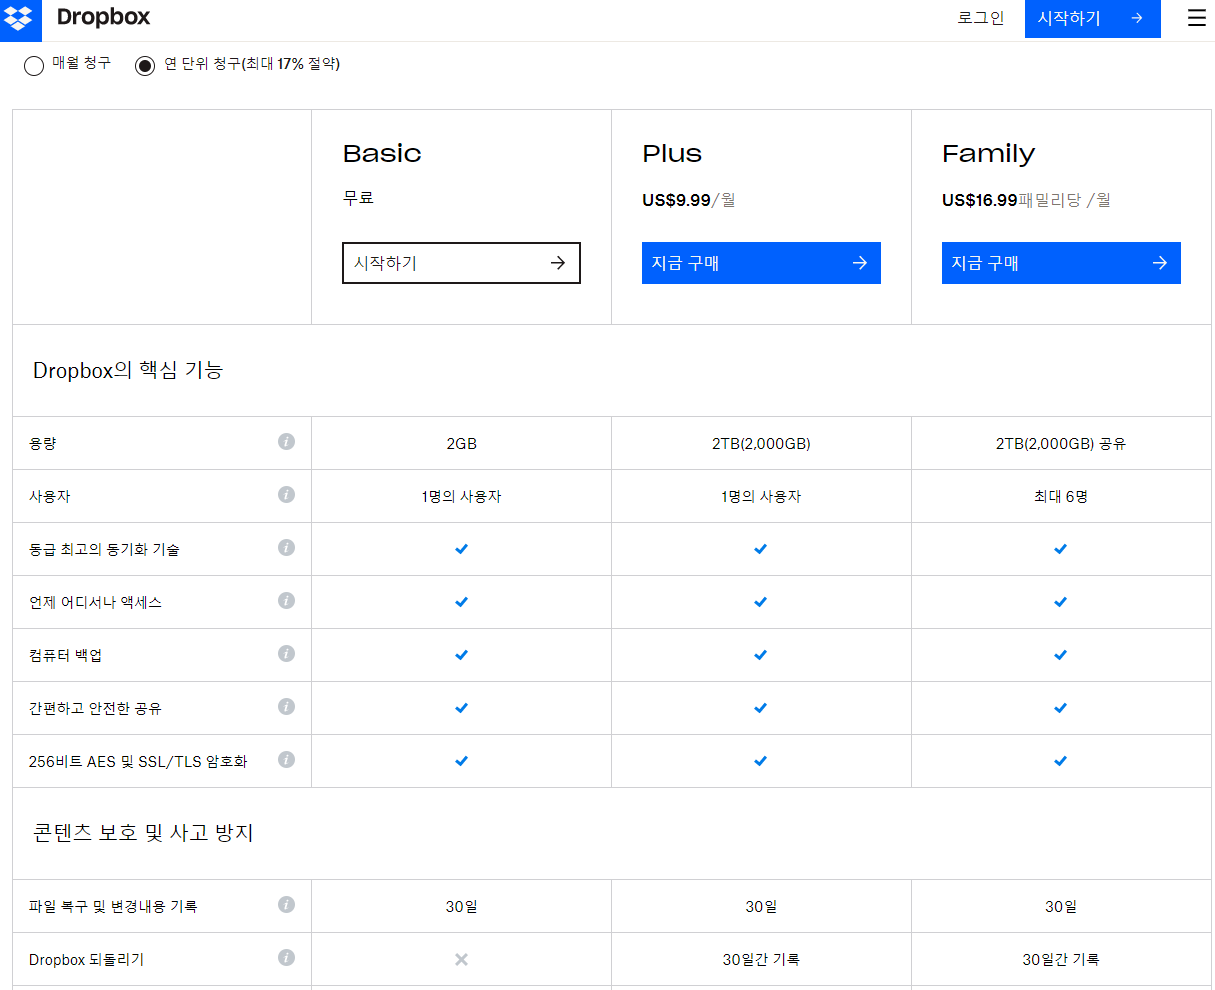1215x990 pixels.
Task: Click Basic checkmark in 컴퓨터 백업 row
Action: click(461, 655)
